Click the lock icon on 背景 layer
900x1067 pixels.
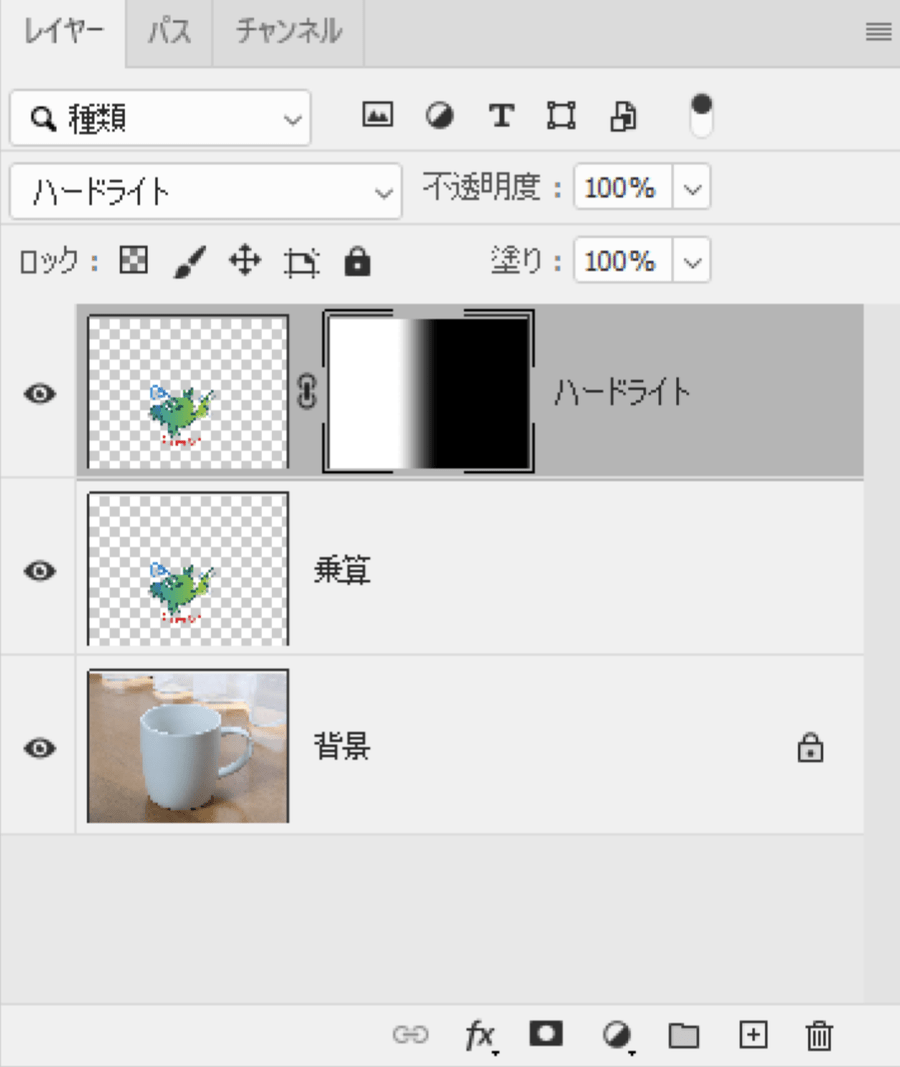[x=810, y=747]
